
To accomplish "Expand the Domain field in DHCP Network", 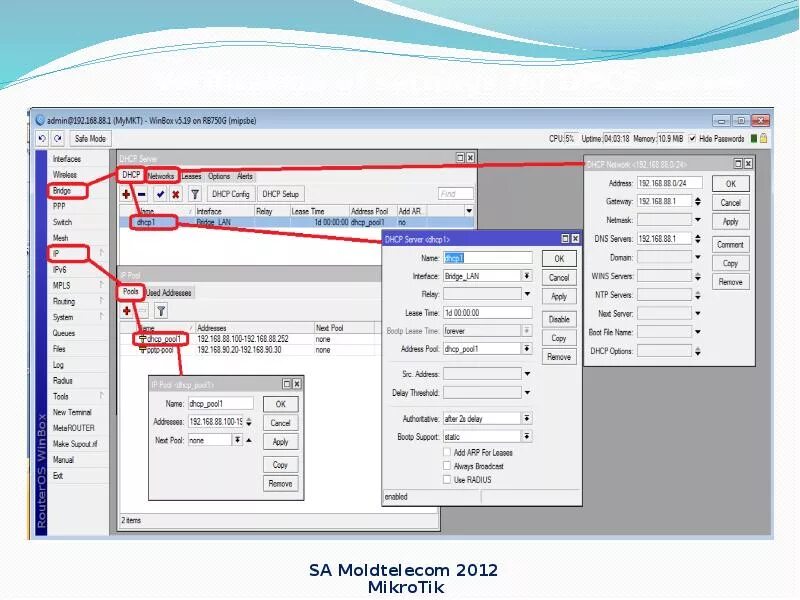I will coord(697,257).
